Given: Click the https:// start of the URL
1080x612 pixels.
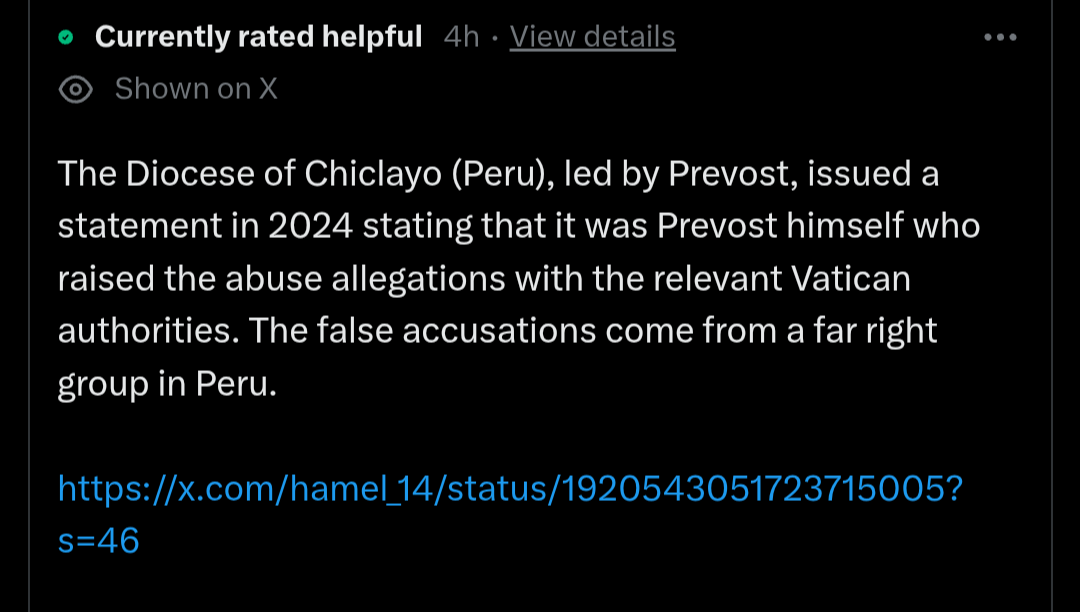Looking at the screenshot, I should (118, 489).
